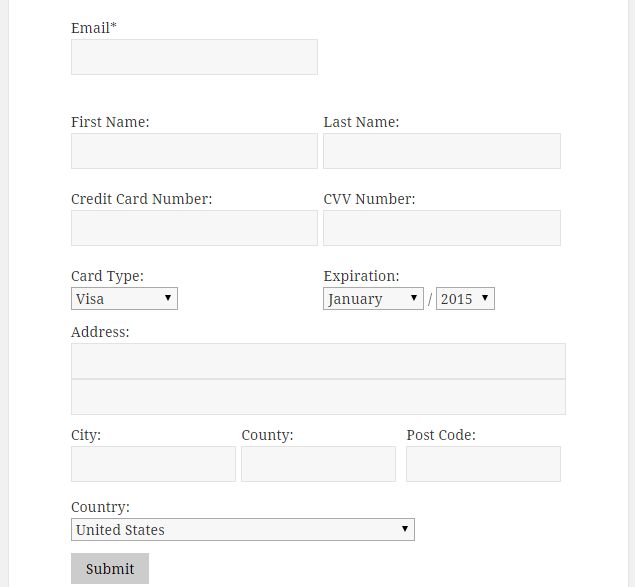Focus the First Name text box
Viewport: 635px width, 587px height.
(194, 151)
